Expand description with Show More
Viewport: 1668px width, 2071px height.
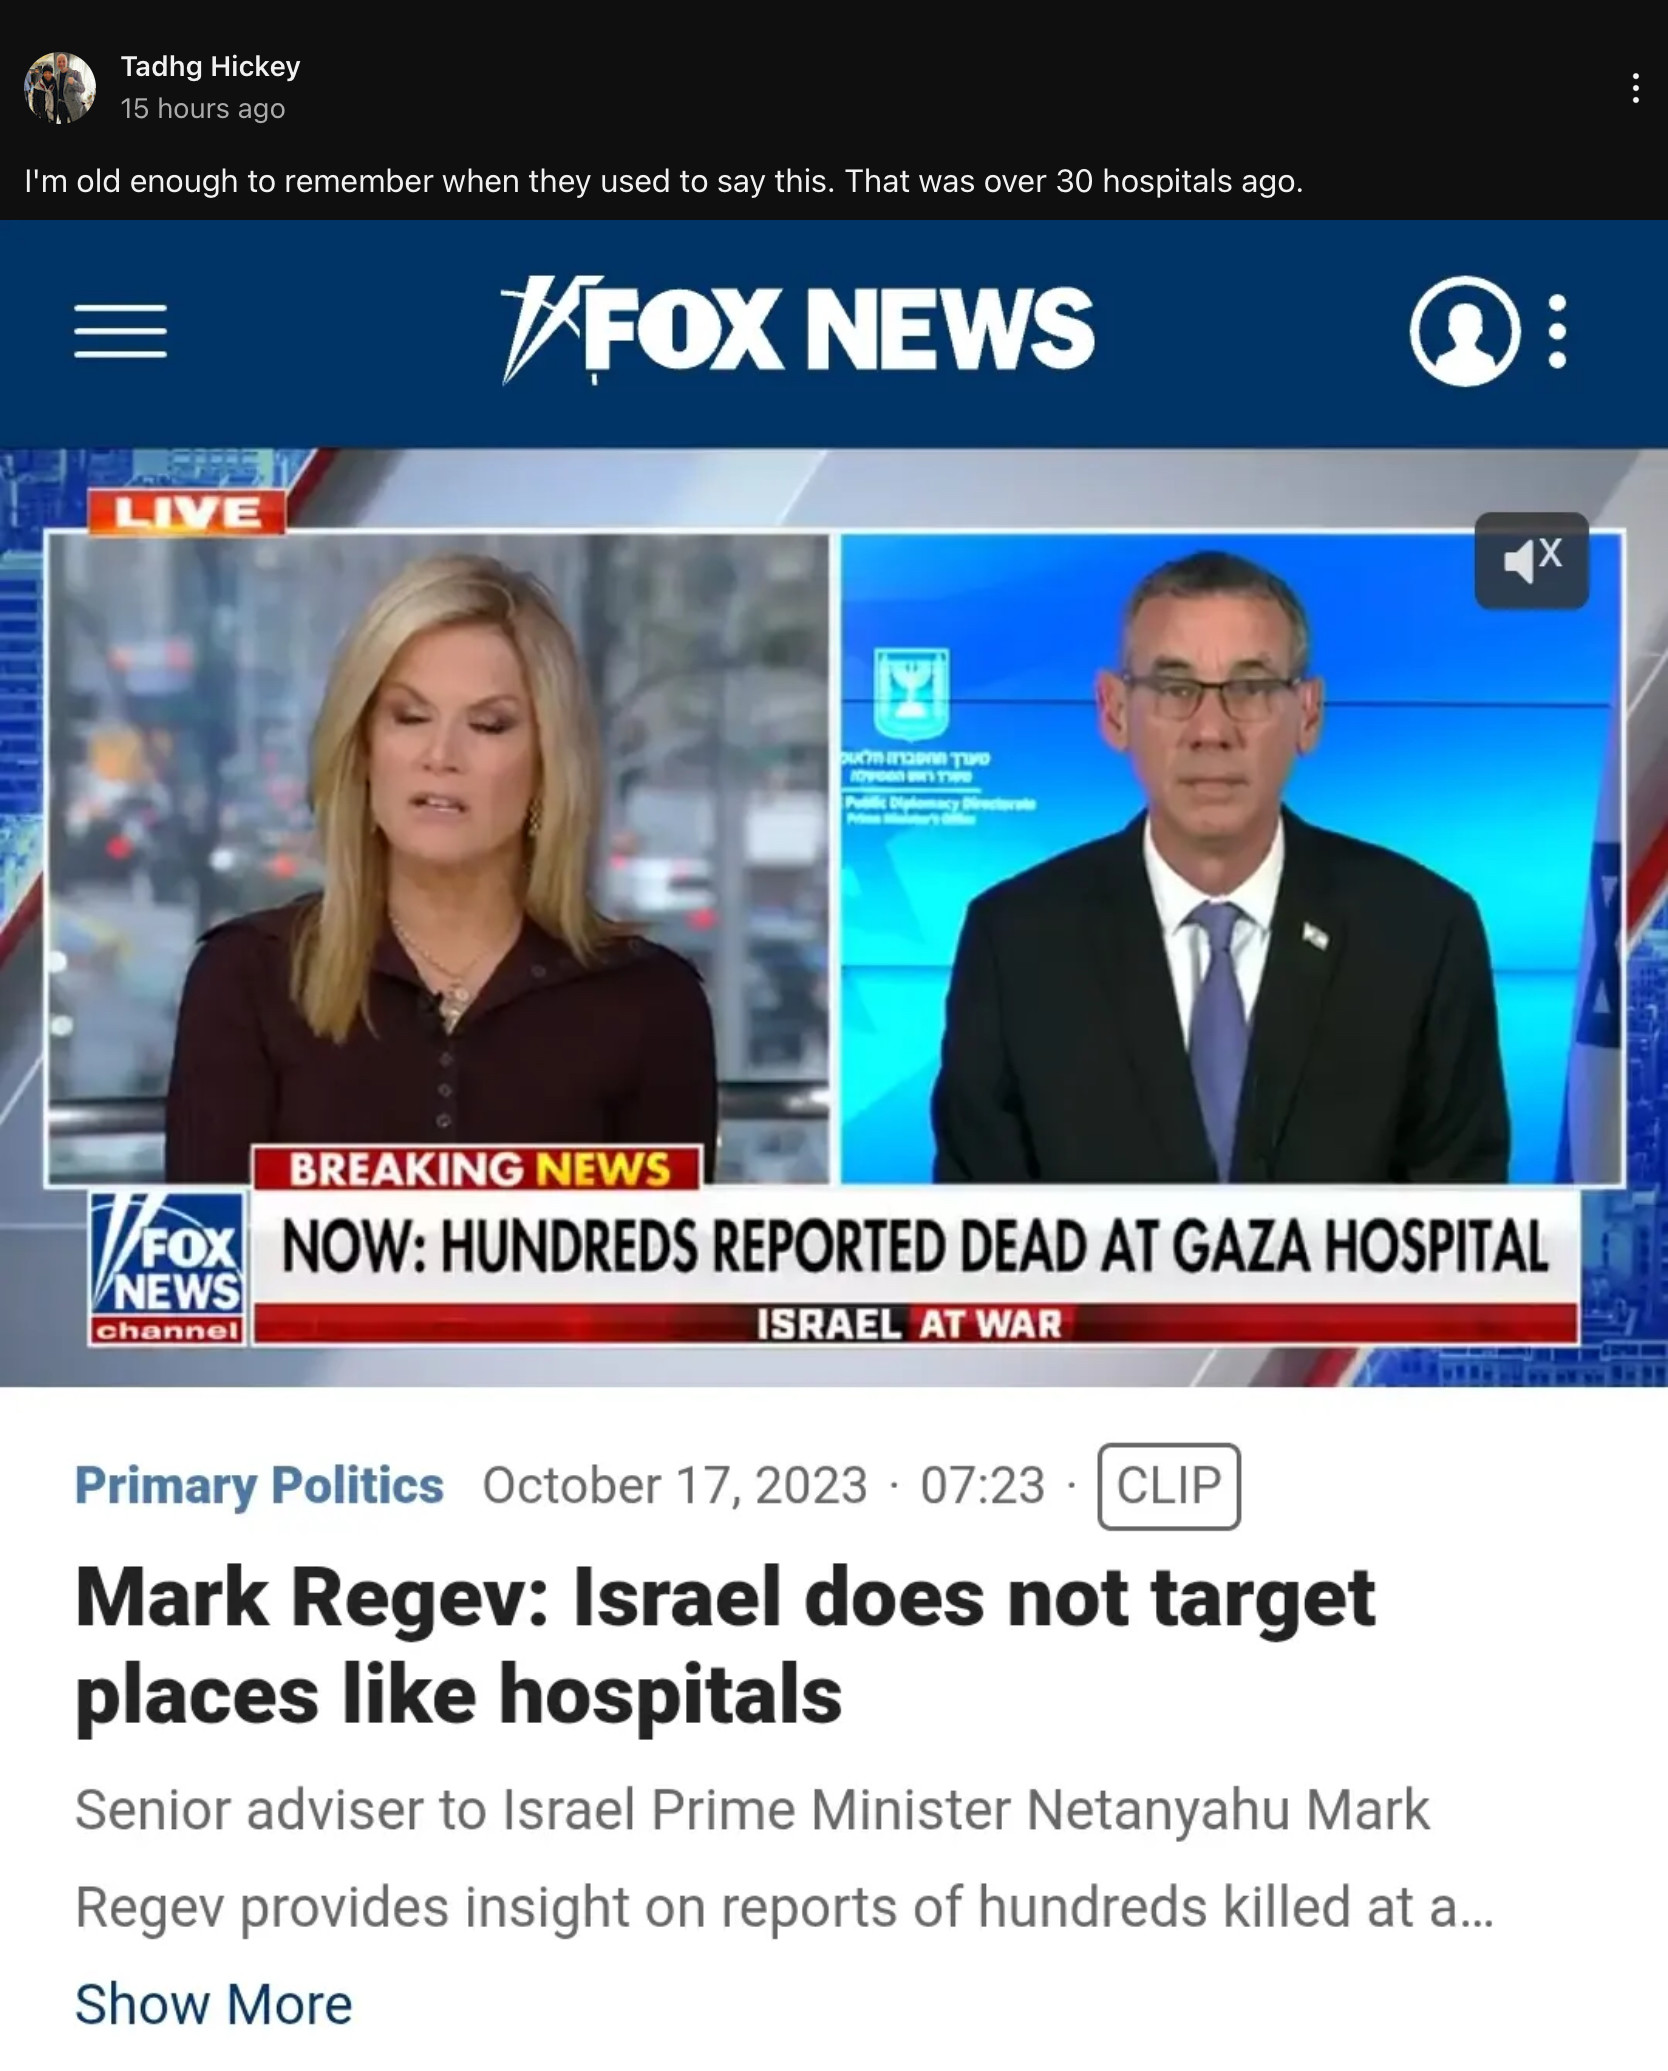click(213, 2004)
